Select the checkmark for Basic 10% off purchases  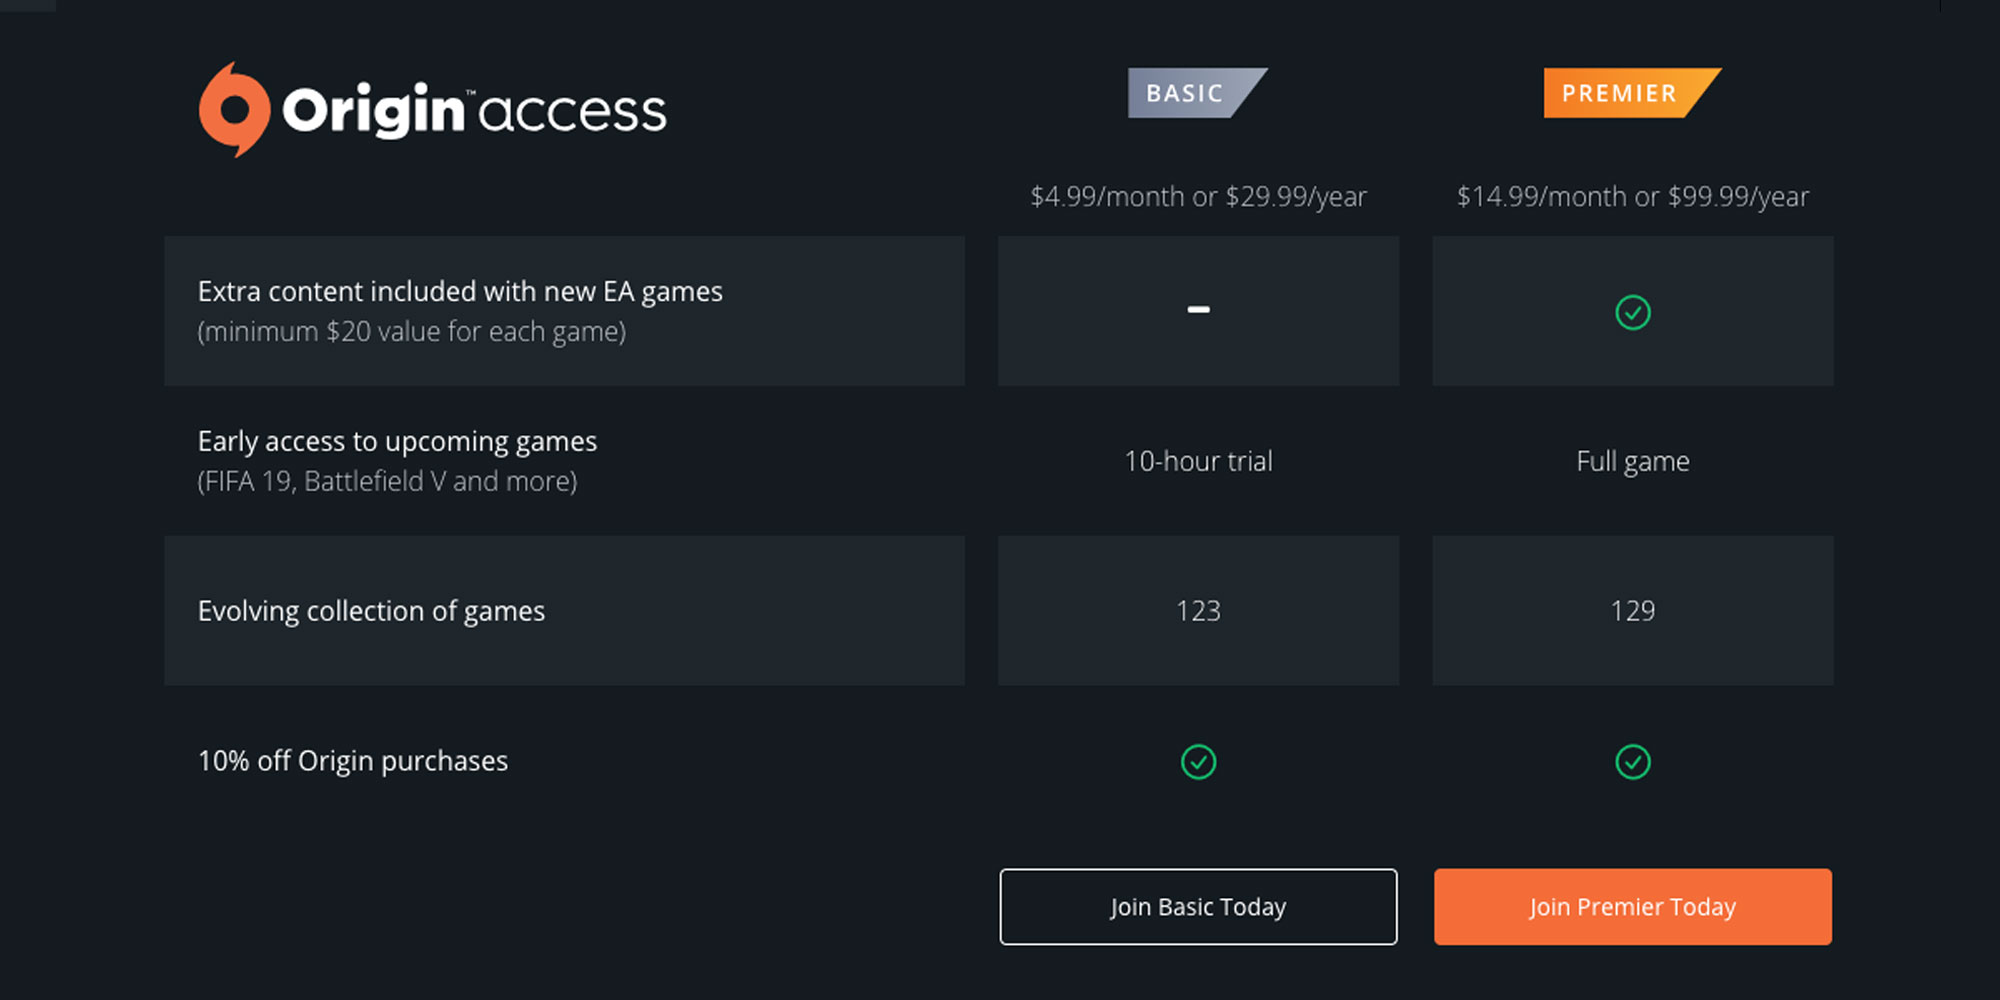click(x=1198, y=761)
